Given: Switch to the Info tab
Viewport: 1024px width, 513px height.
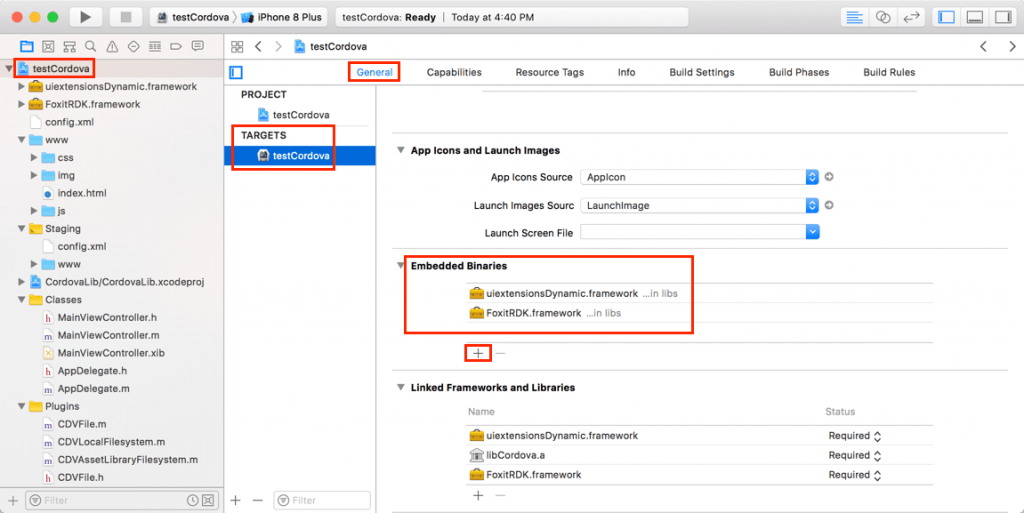Looking at the screenshot, I should point(626,72).
